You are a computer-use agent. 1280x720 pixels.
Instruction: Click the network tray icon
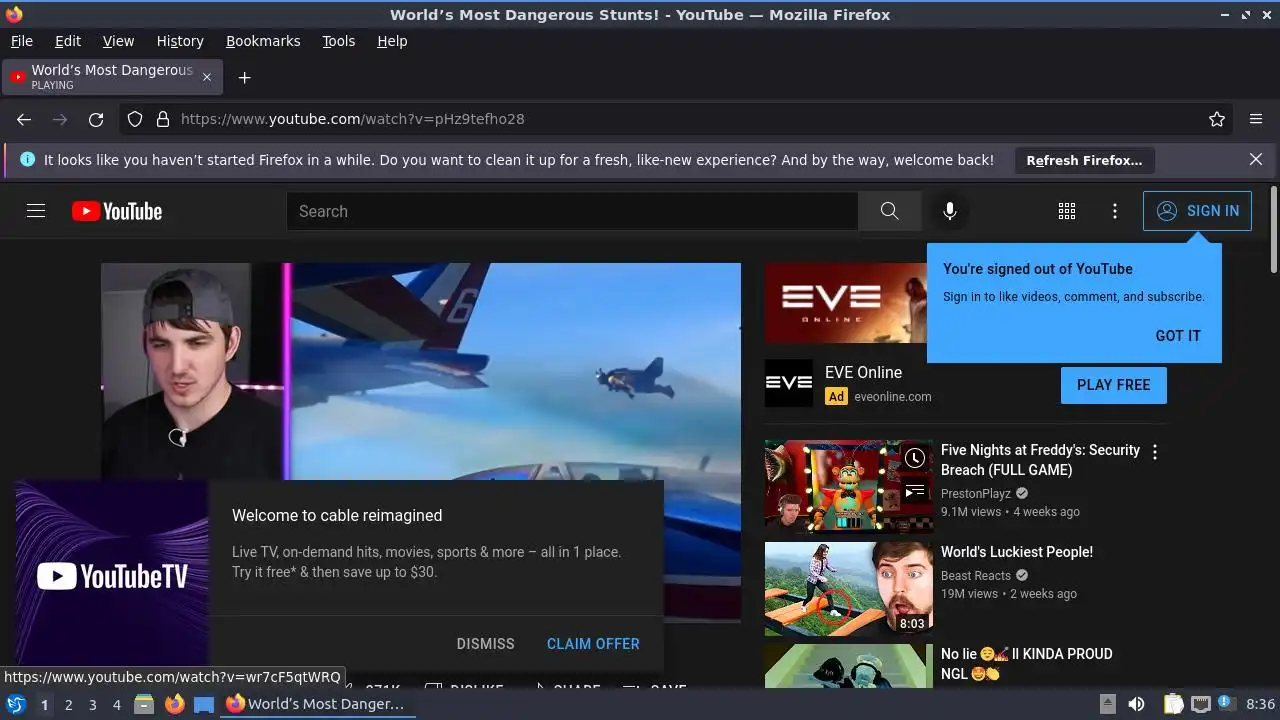(1201, 704)
